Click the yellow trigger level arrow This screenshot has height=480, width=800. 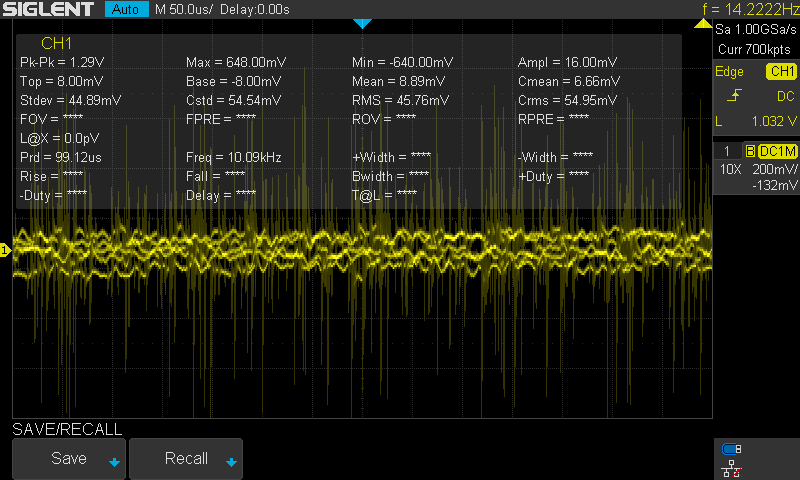point(703,23)
